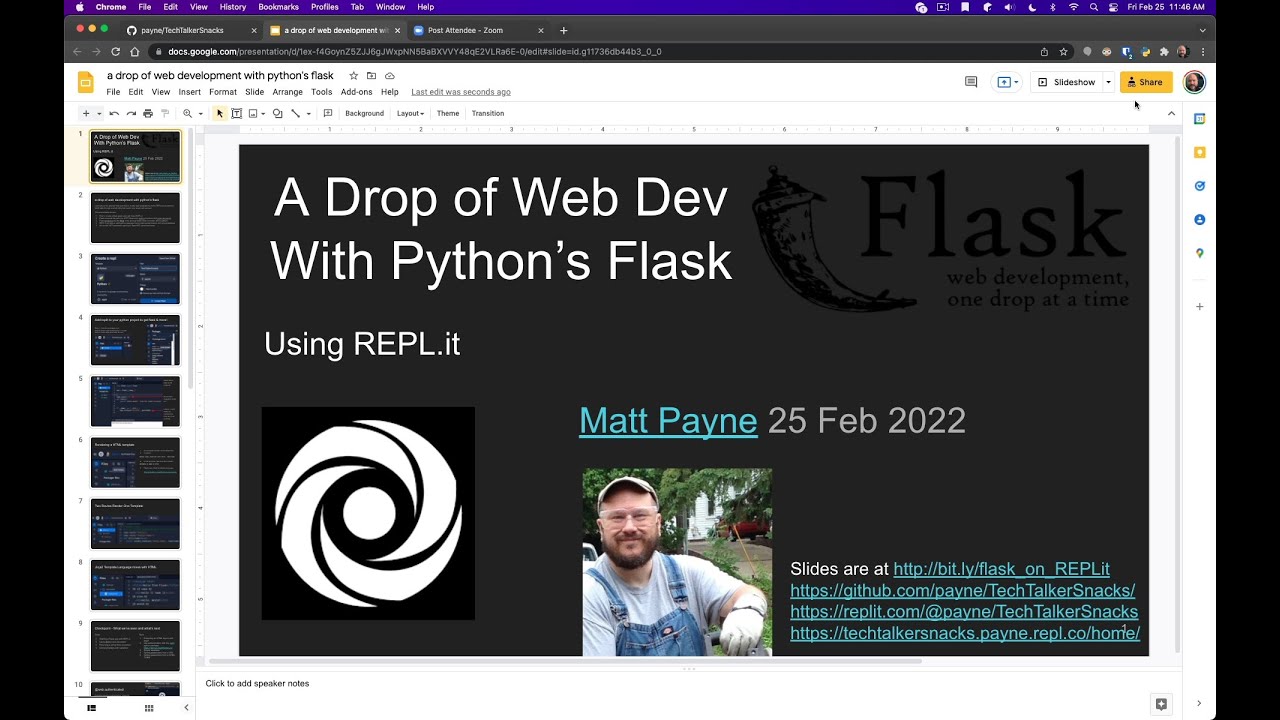Click the get add-ons plus icon

pos(1199,306)
